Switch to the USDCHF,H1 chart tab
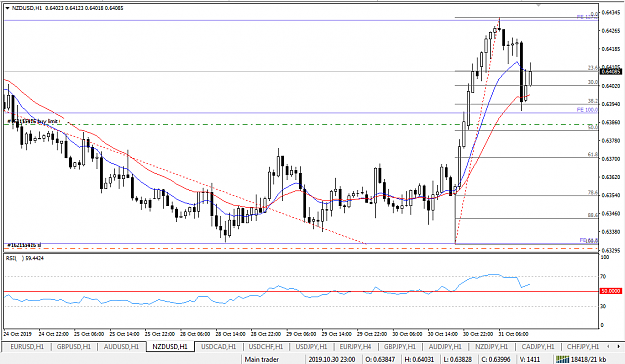The image size is (625, 364). click(265, 346)
